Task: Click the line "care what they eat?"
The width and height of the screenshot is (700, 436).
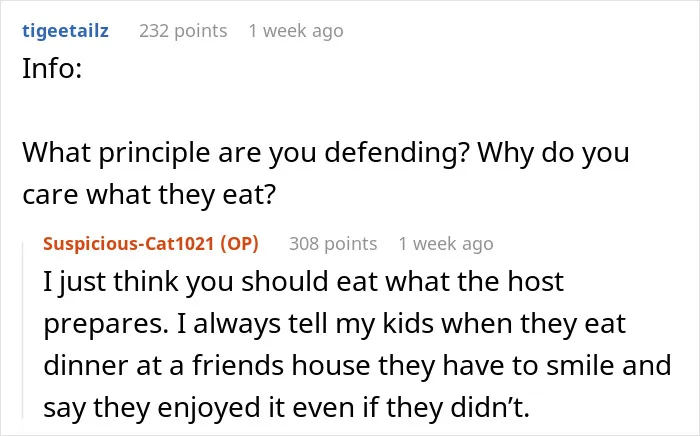Action: pyautogui.click(x=149, y=195)
